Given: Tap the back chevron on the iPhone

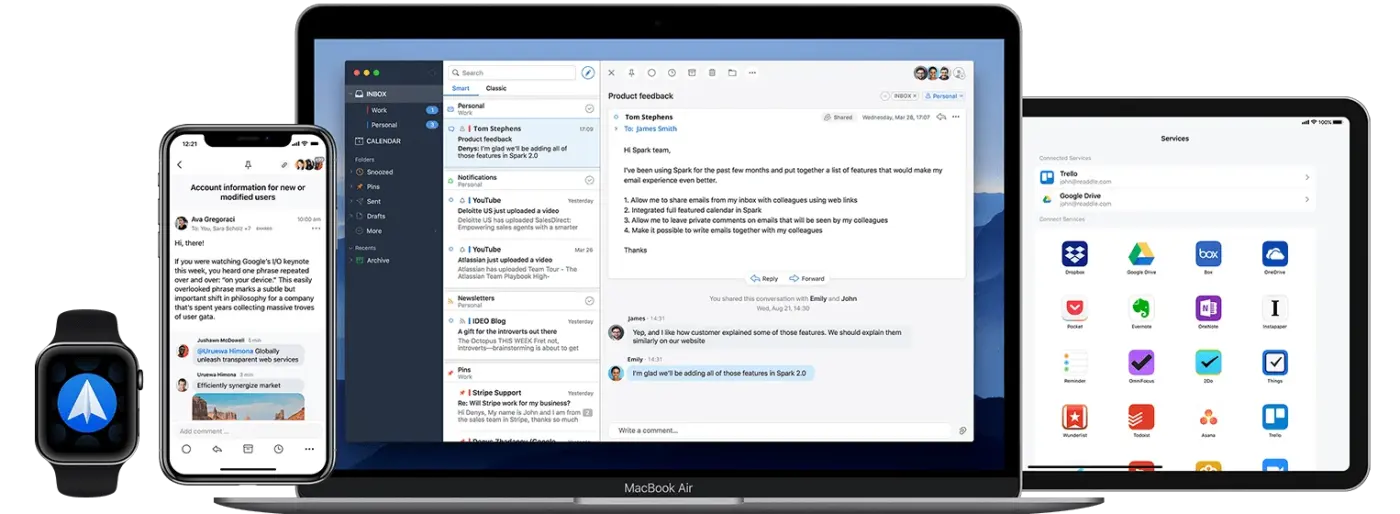Looking at the screenshot, I should (180, 165).
